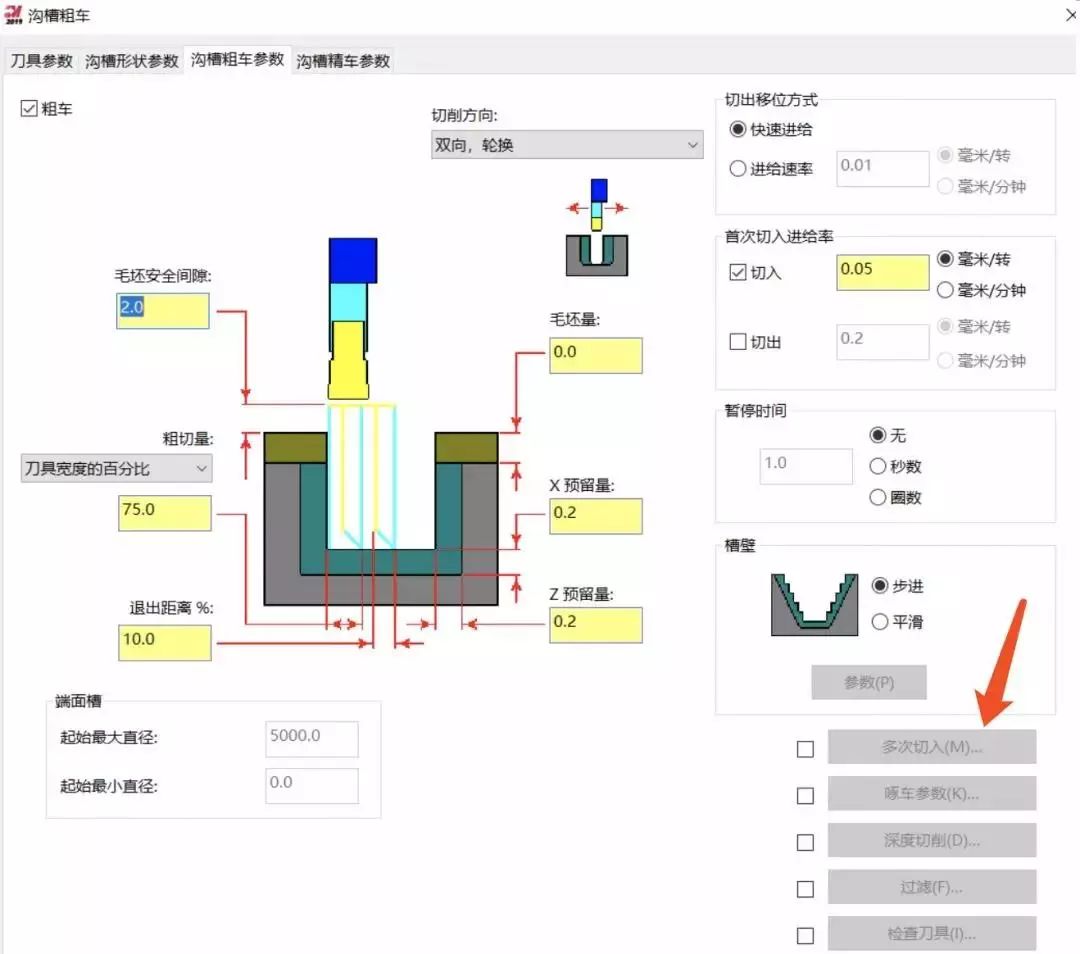Enable the 切出 checkbox

click(x=738, y=342)
